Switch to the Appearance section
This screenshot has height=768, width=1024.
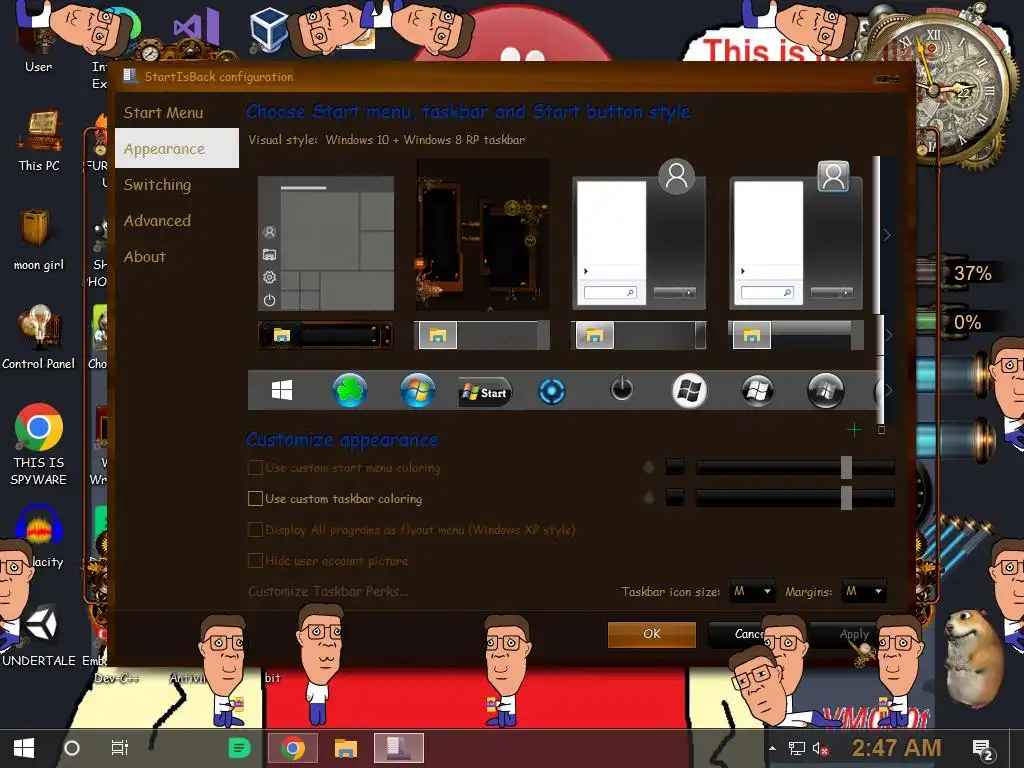177,148
